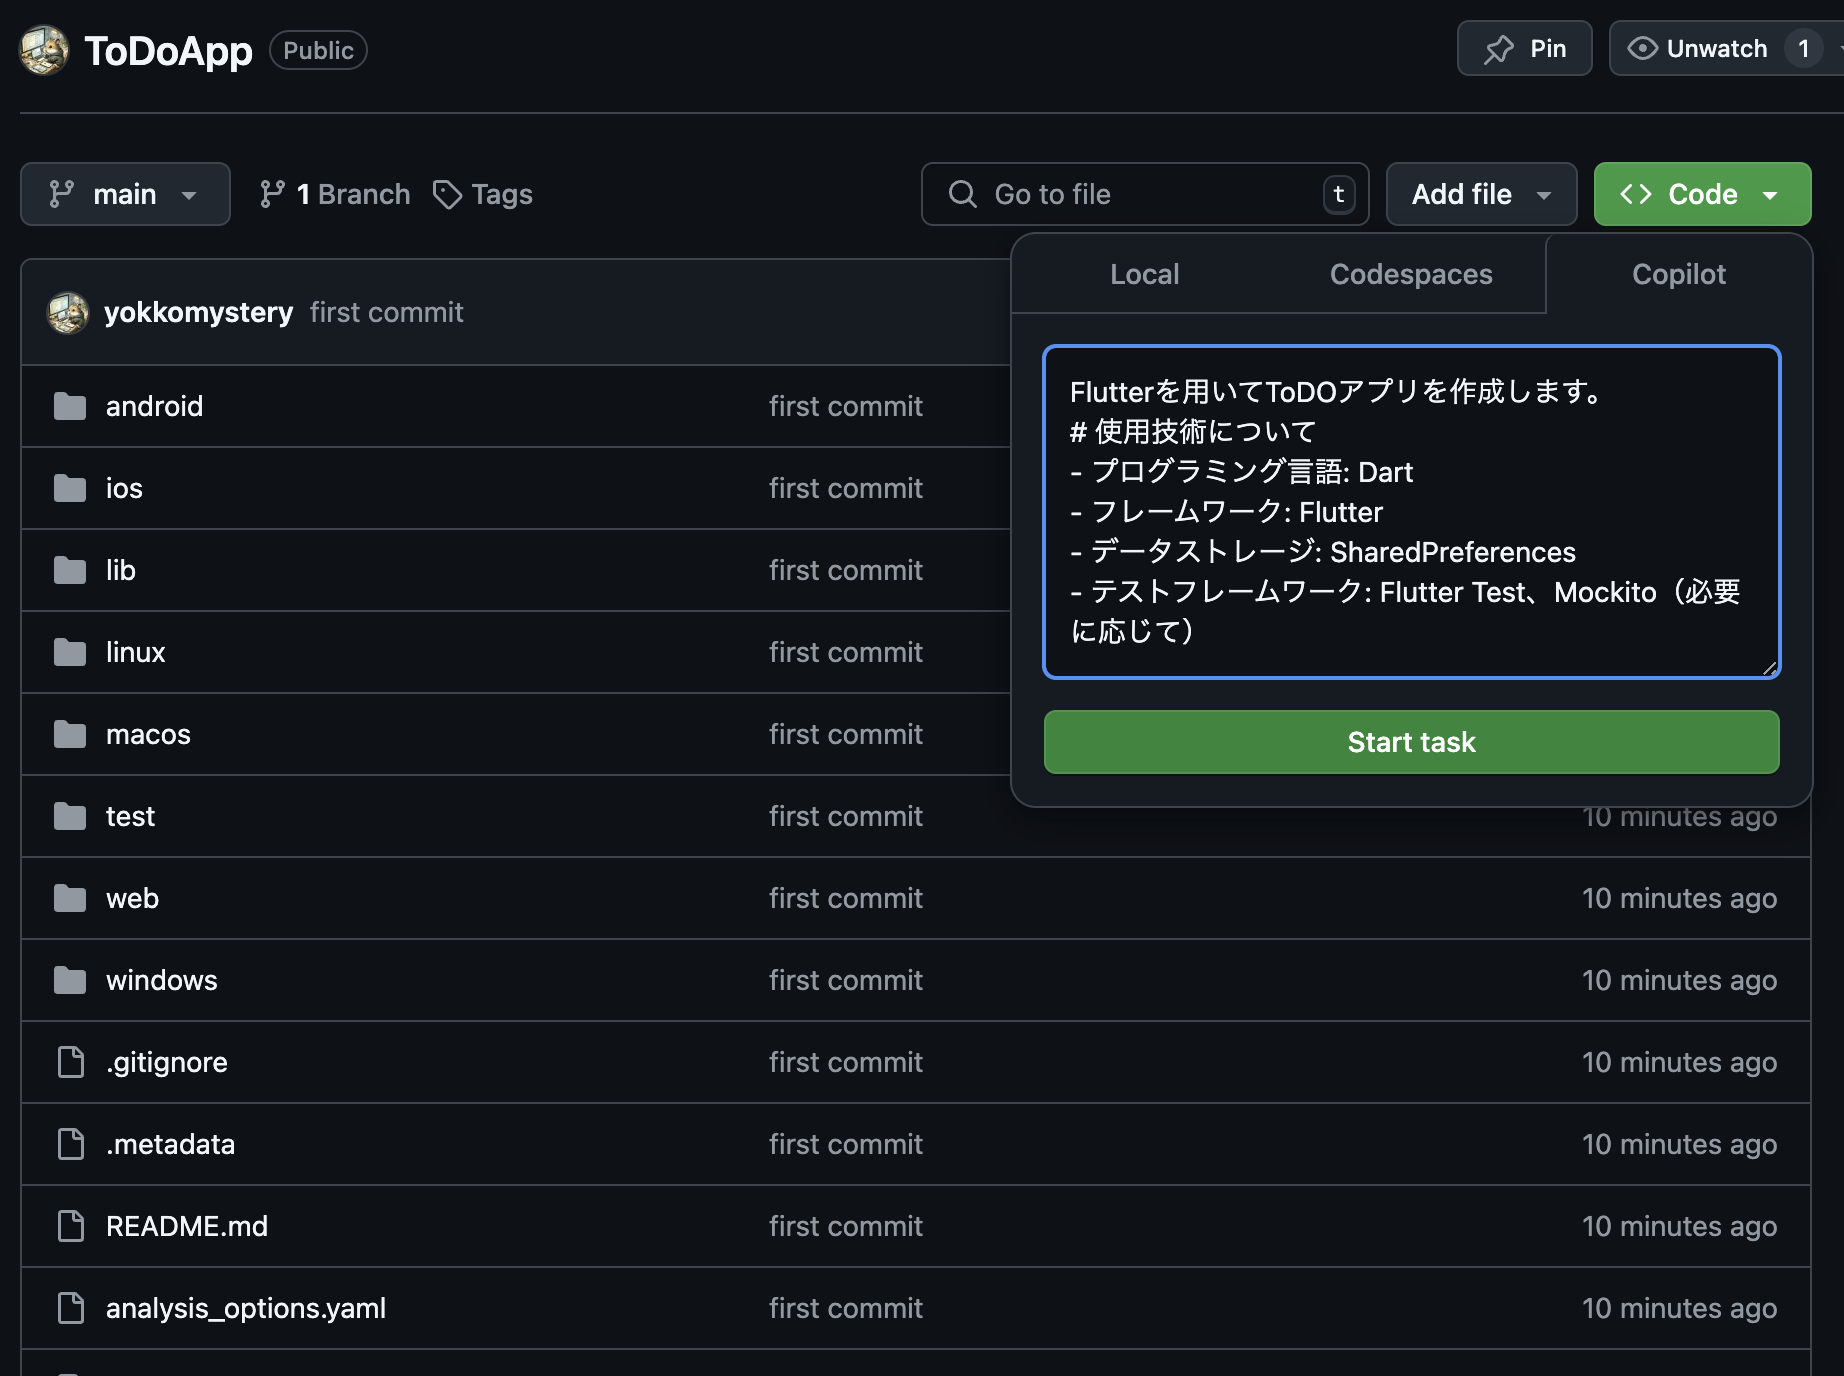Pin the ToDoApp repository

[x=1524, y=48]
